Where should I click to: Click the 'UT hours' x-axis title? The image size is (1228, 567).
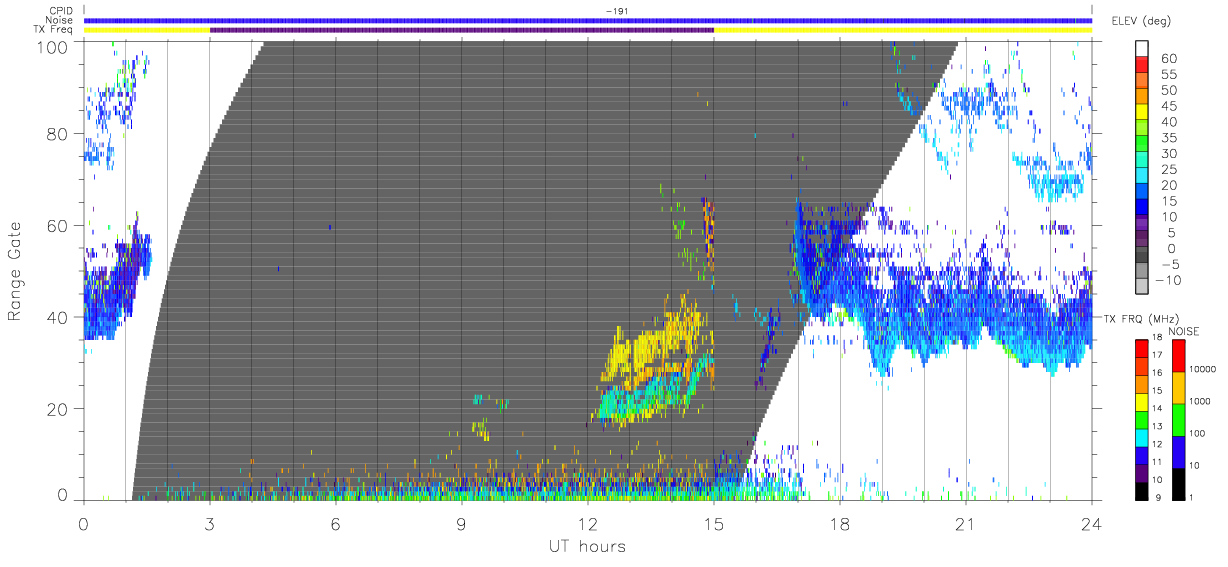point(587,547)
